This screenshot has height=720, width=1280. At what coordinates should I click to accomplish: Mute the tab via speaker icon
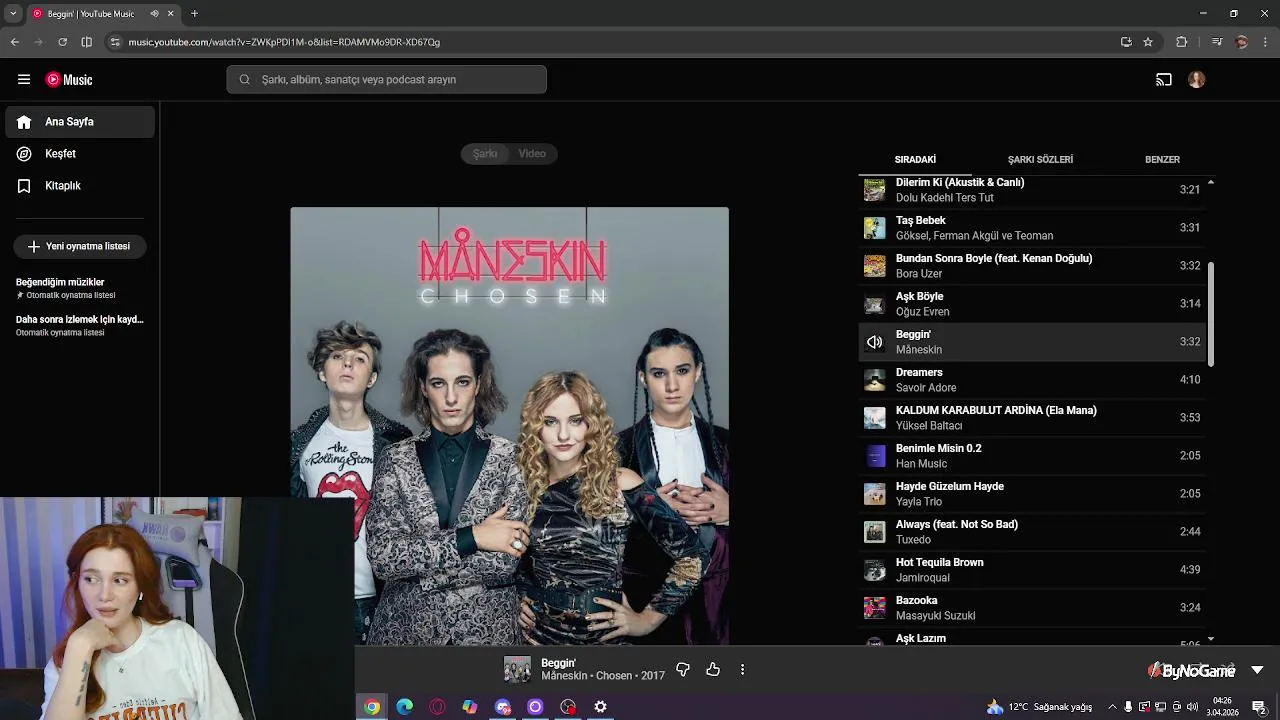click(x=155, y=14)
